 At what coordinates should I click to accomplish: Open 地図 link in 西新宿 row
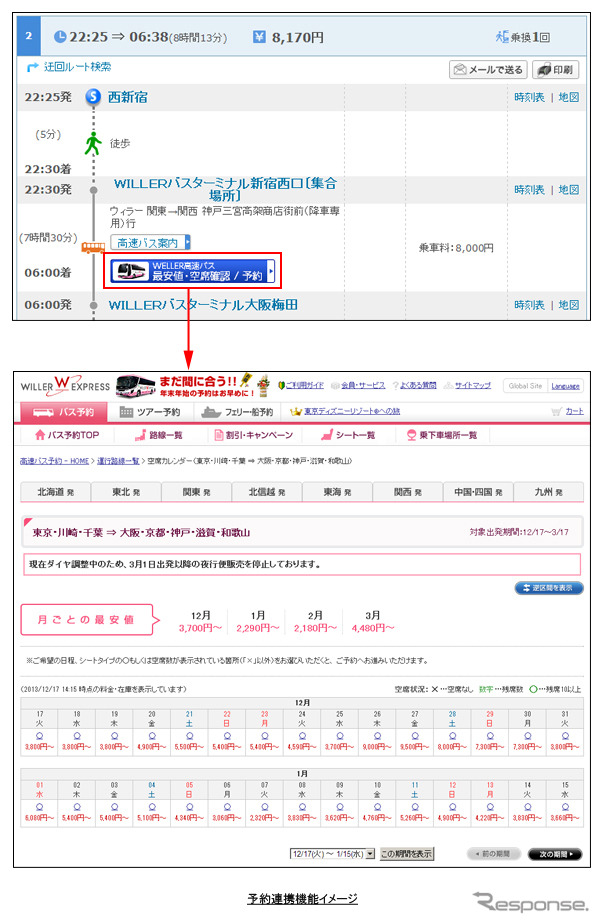(x=569, y=97)
